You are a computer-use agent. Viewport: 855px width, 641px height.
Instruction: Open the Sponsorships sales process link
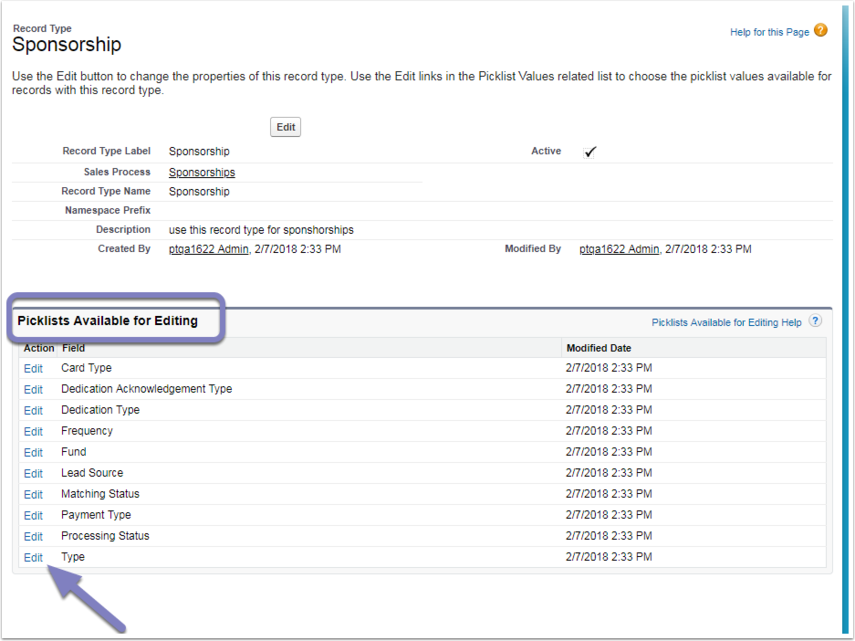coord(202,172)
